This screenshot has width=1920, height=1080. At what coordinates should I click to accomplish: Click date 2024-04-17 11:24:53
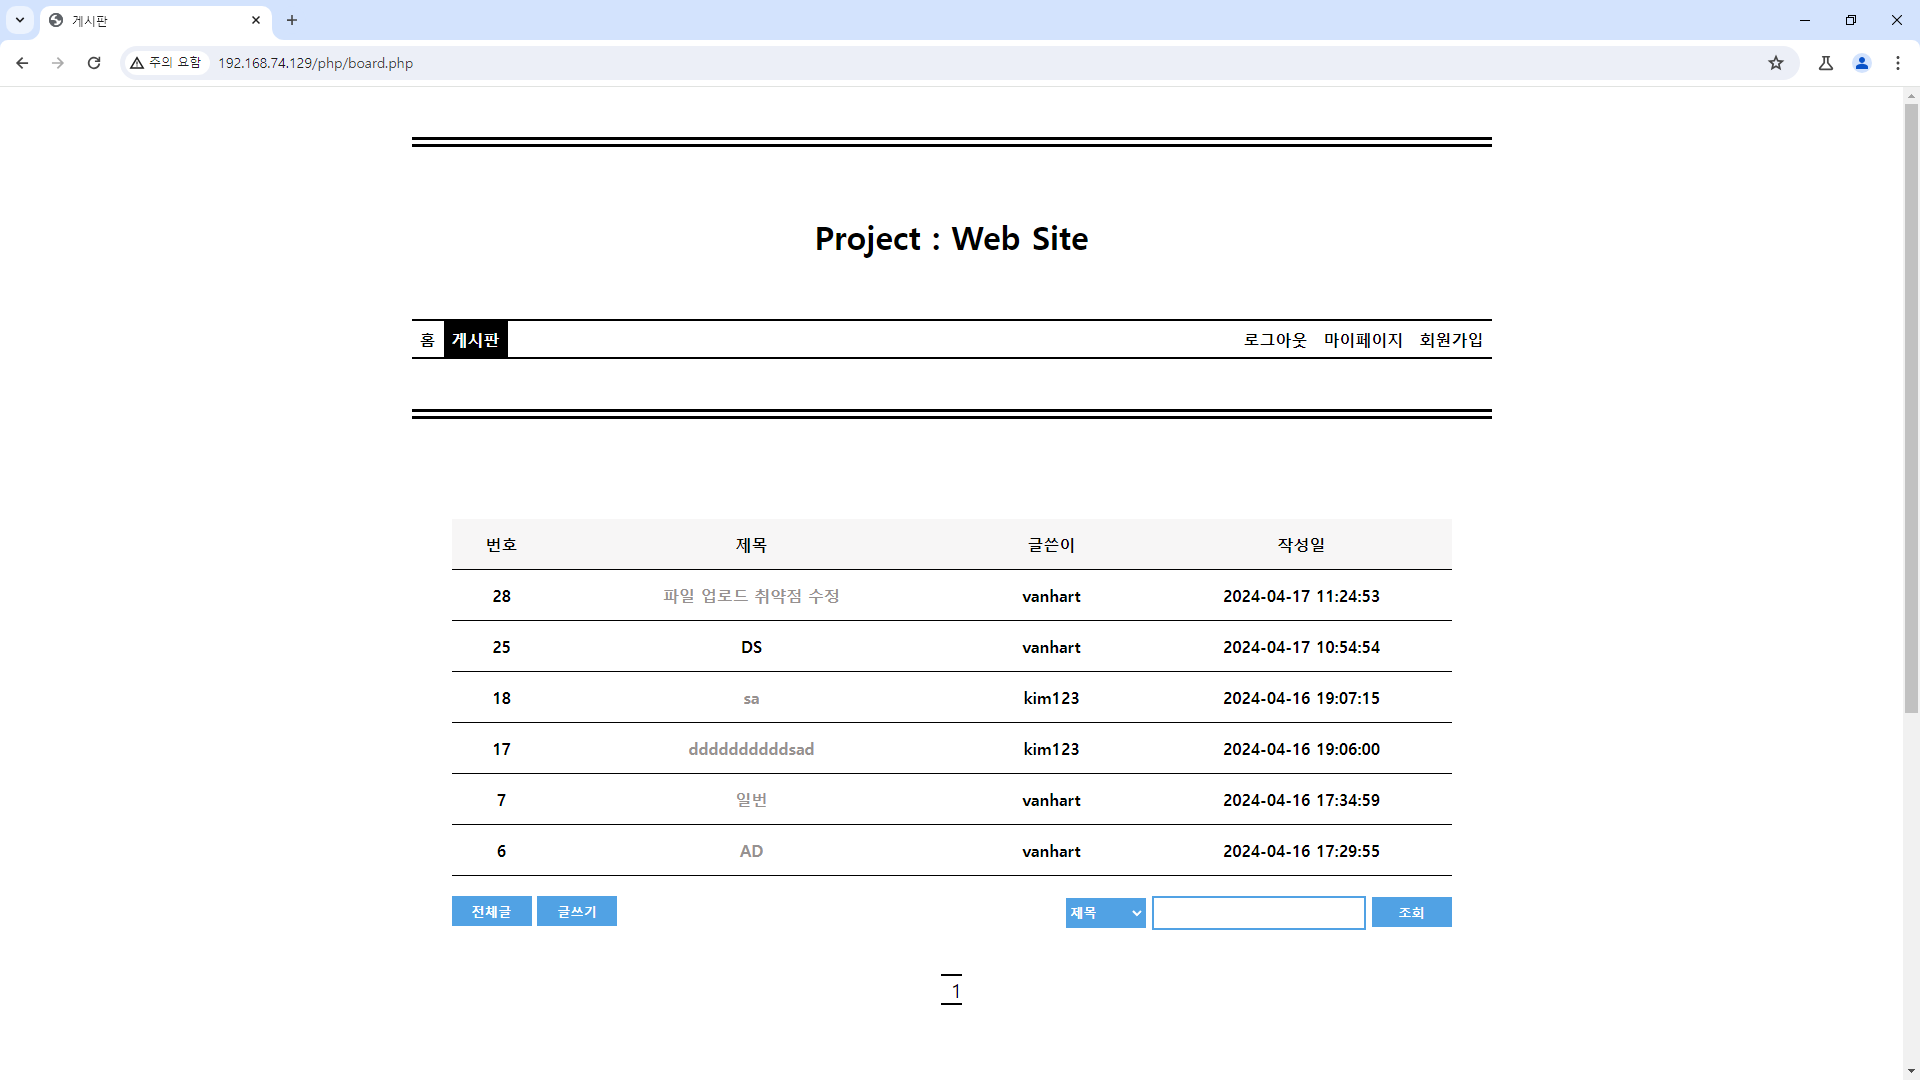pos(1301,596)
